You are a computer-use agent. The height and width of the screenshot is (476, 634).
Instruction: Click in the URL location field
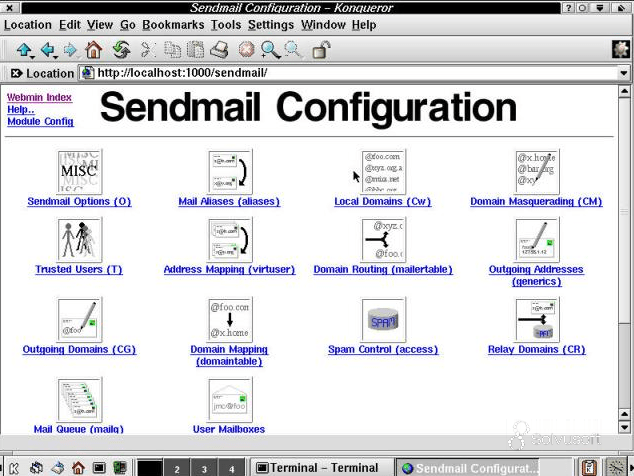pos(350,73)
